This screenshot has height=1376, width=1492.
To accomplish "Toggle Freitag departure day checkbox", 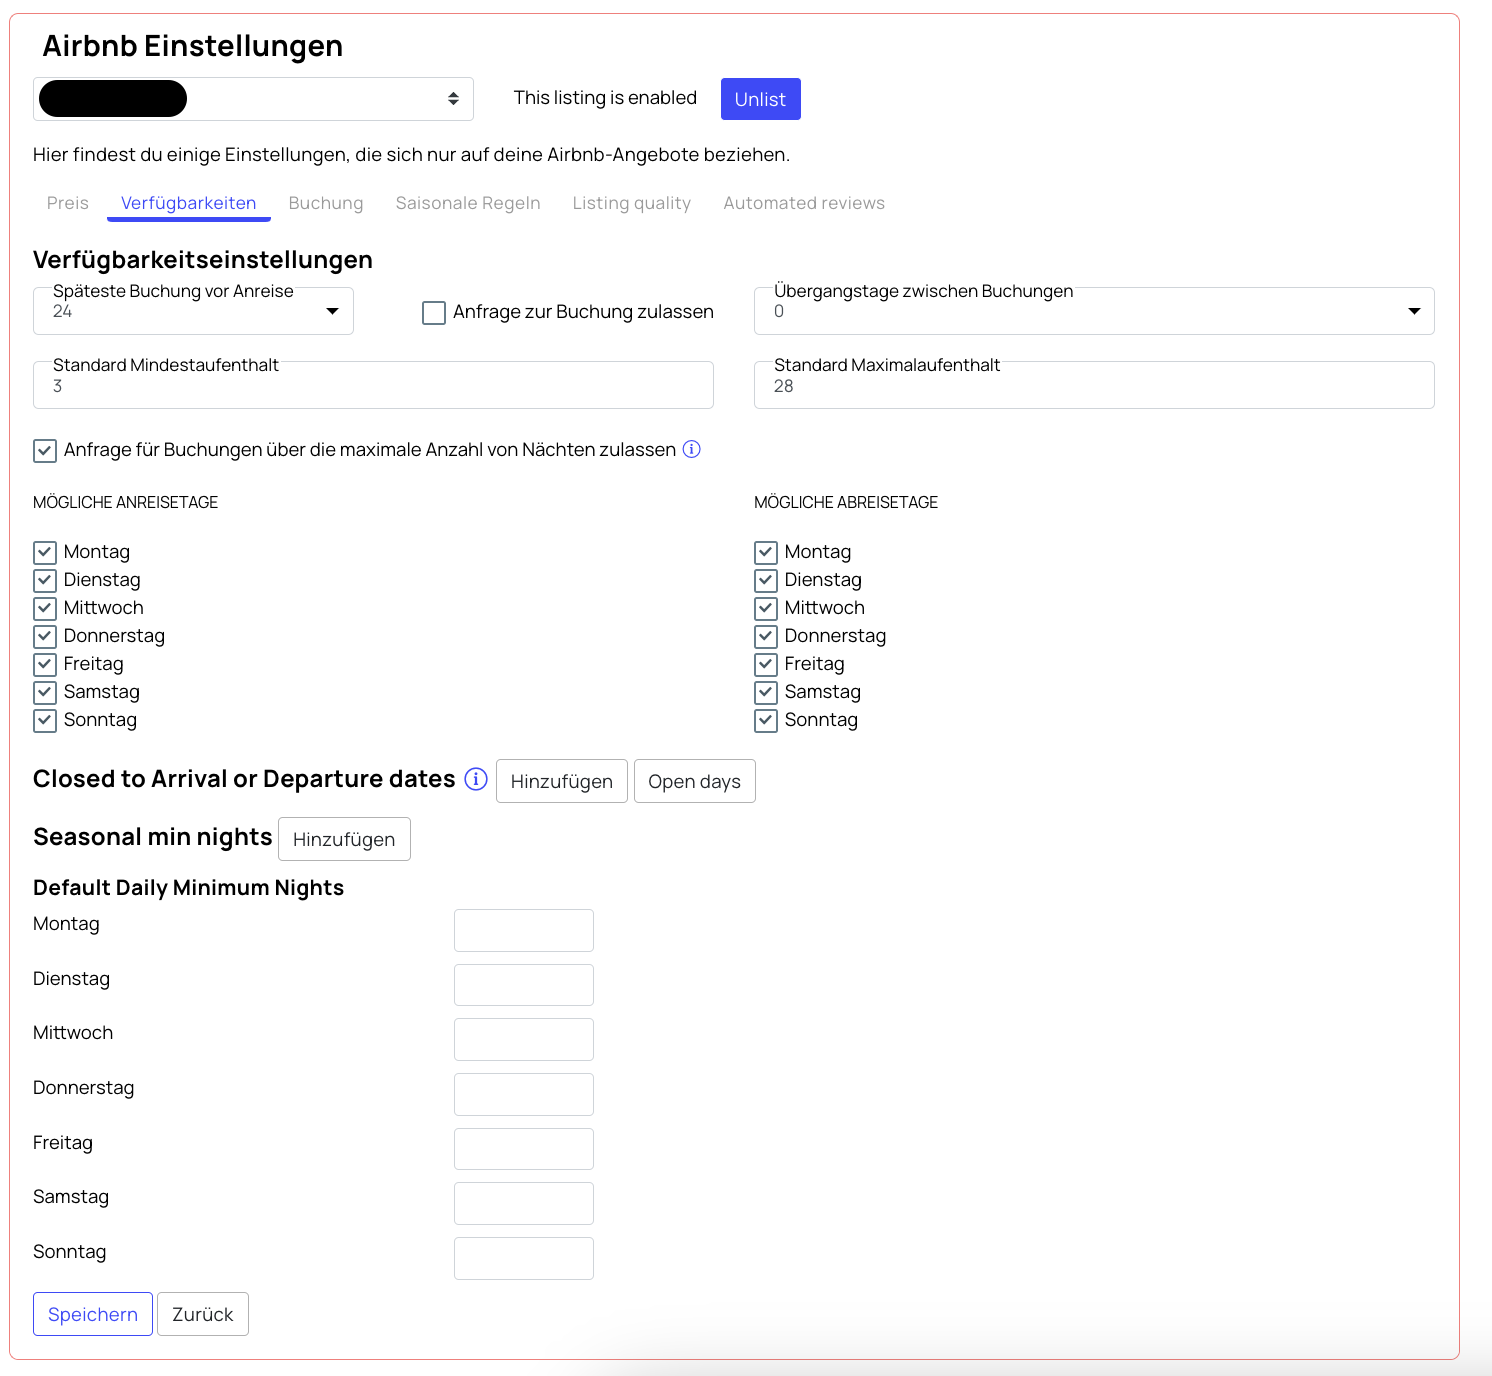I will tap(766, 664).
